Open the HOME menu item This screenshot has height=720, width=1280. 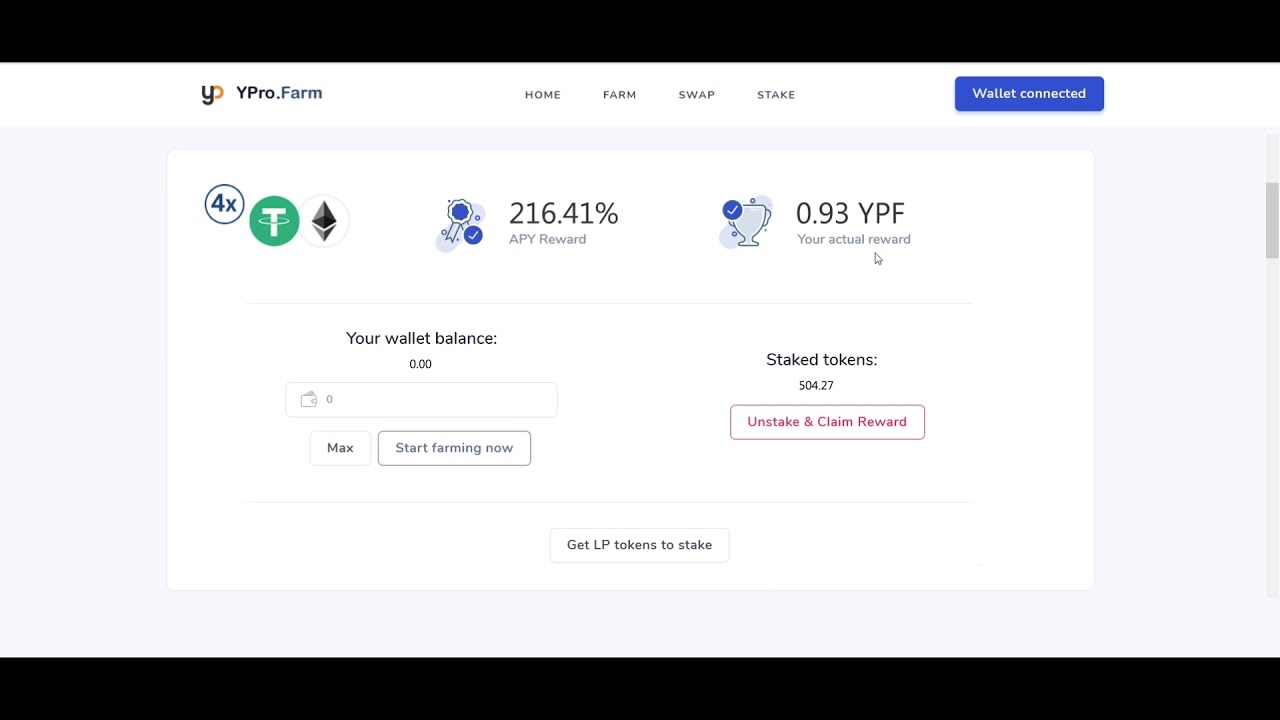543,95
